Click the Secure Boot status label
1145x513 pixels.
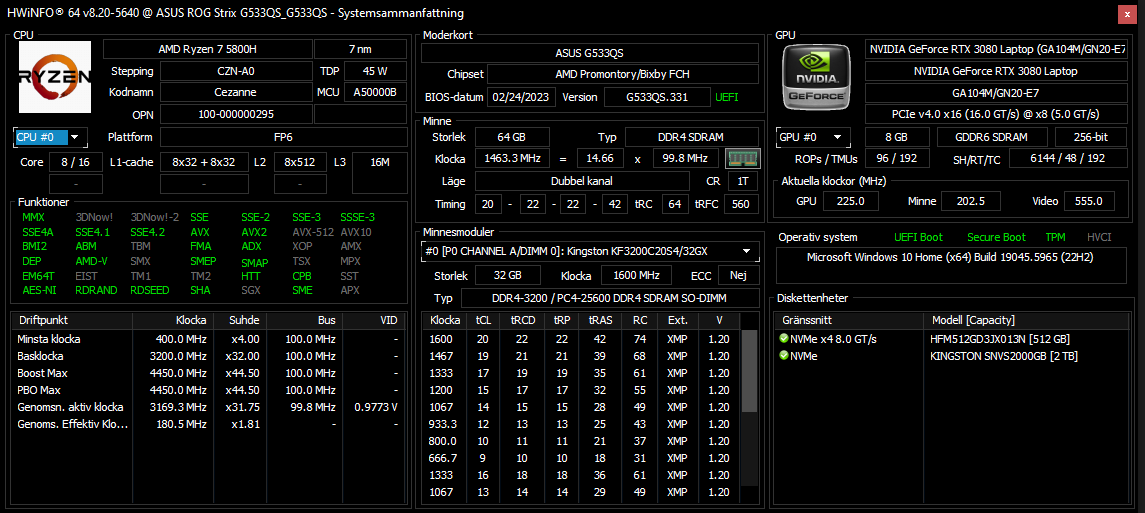point(996,237)
